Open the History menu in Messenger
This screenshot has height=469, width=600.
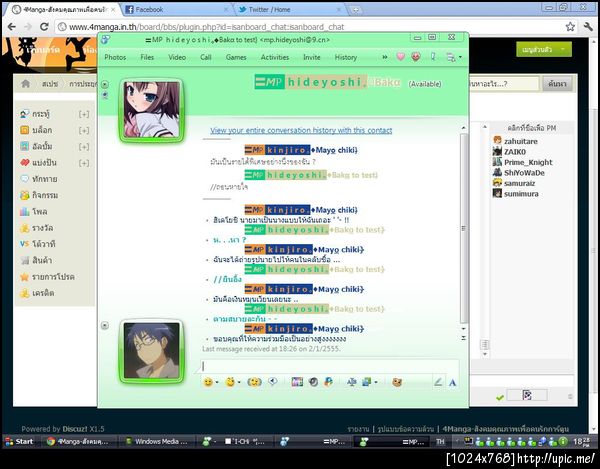coord(346,57)
